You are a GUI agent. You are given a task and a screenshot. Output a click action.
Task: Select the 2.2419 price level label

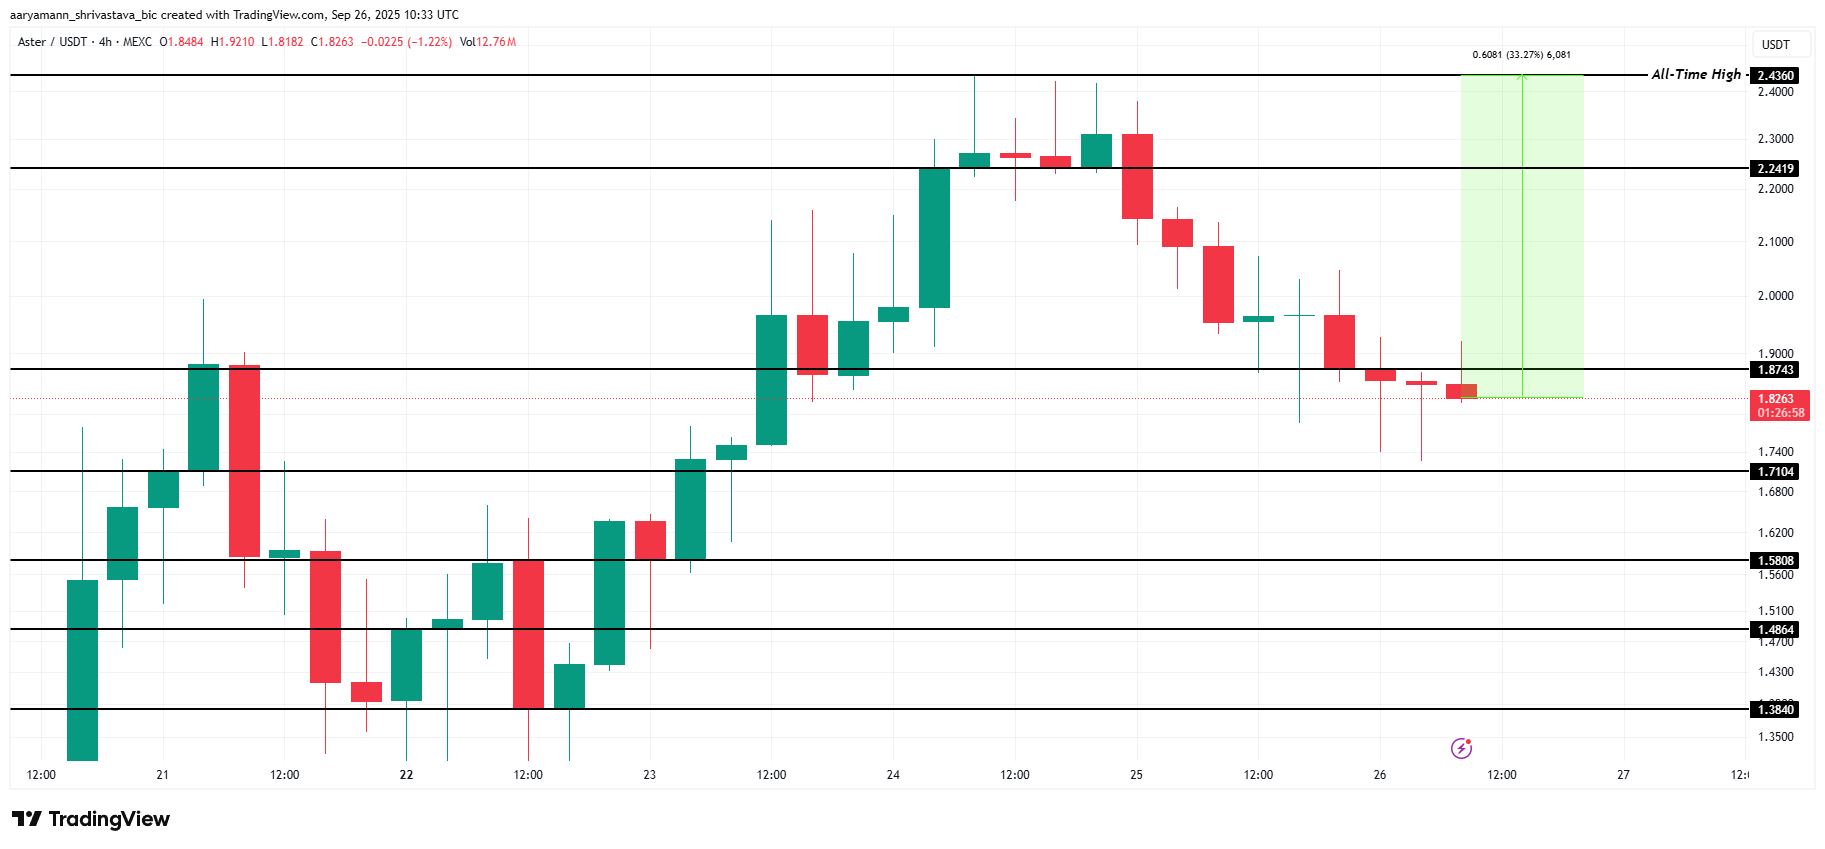[1776, 169]
